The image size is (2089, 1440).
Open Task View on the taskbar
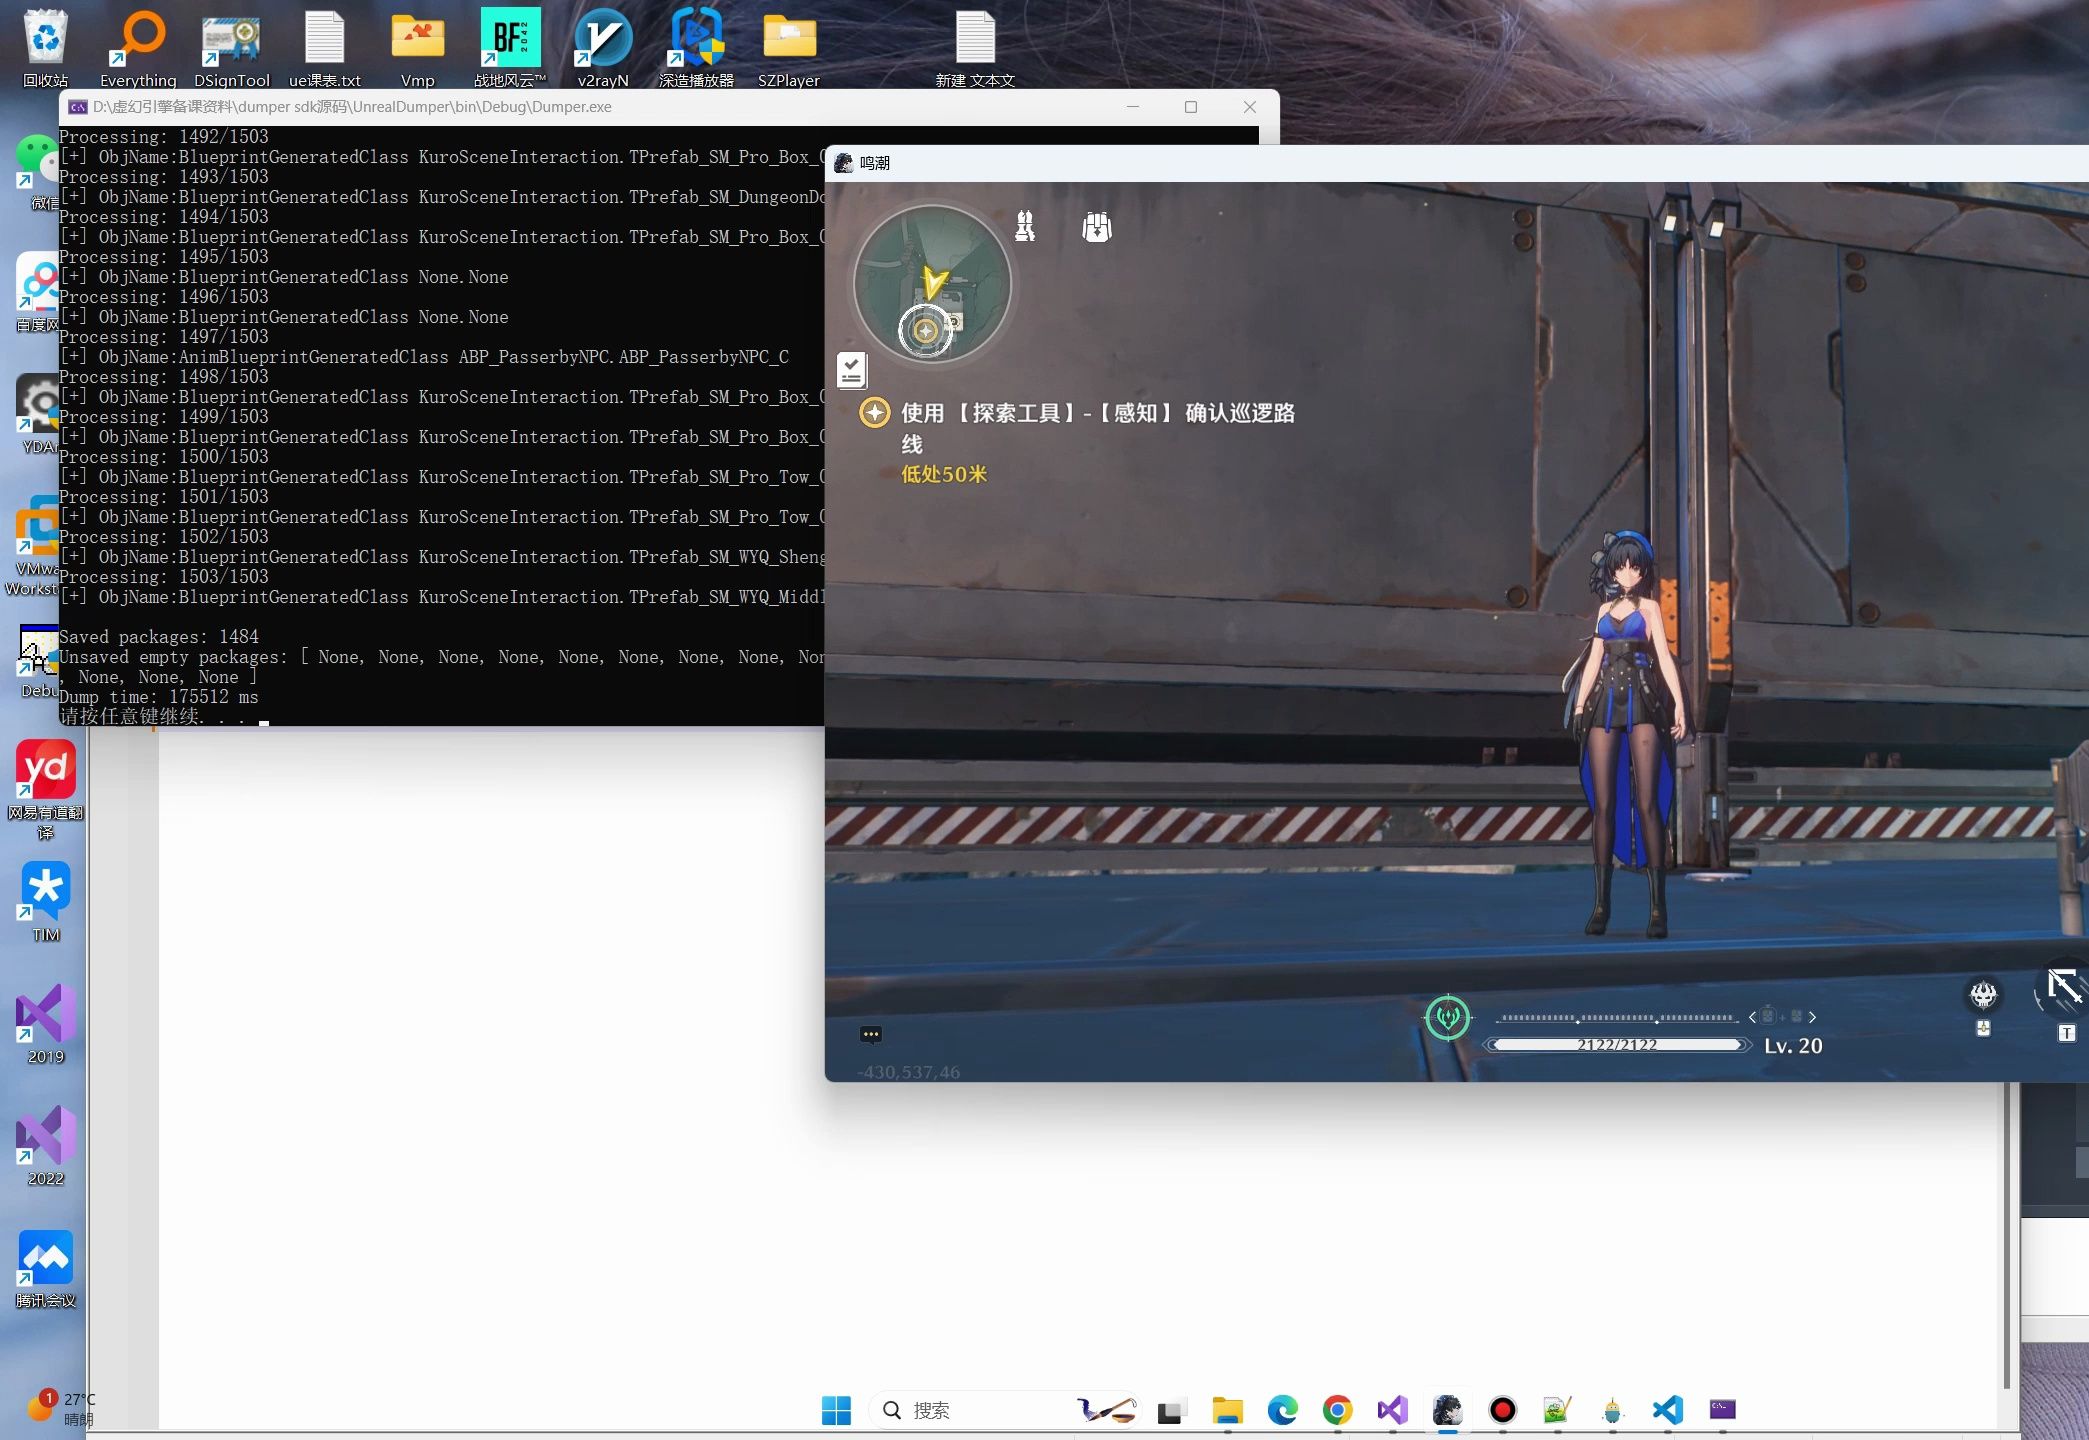(1171, 1410)
